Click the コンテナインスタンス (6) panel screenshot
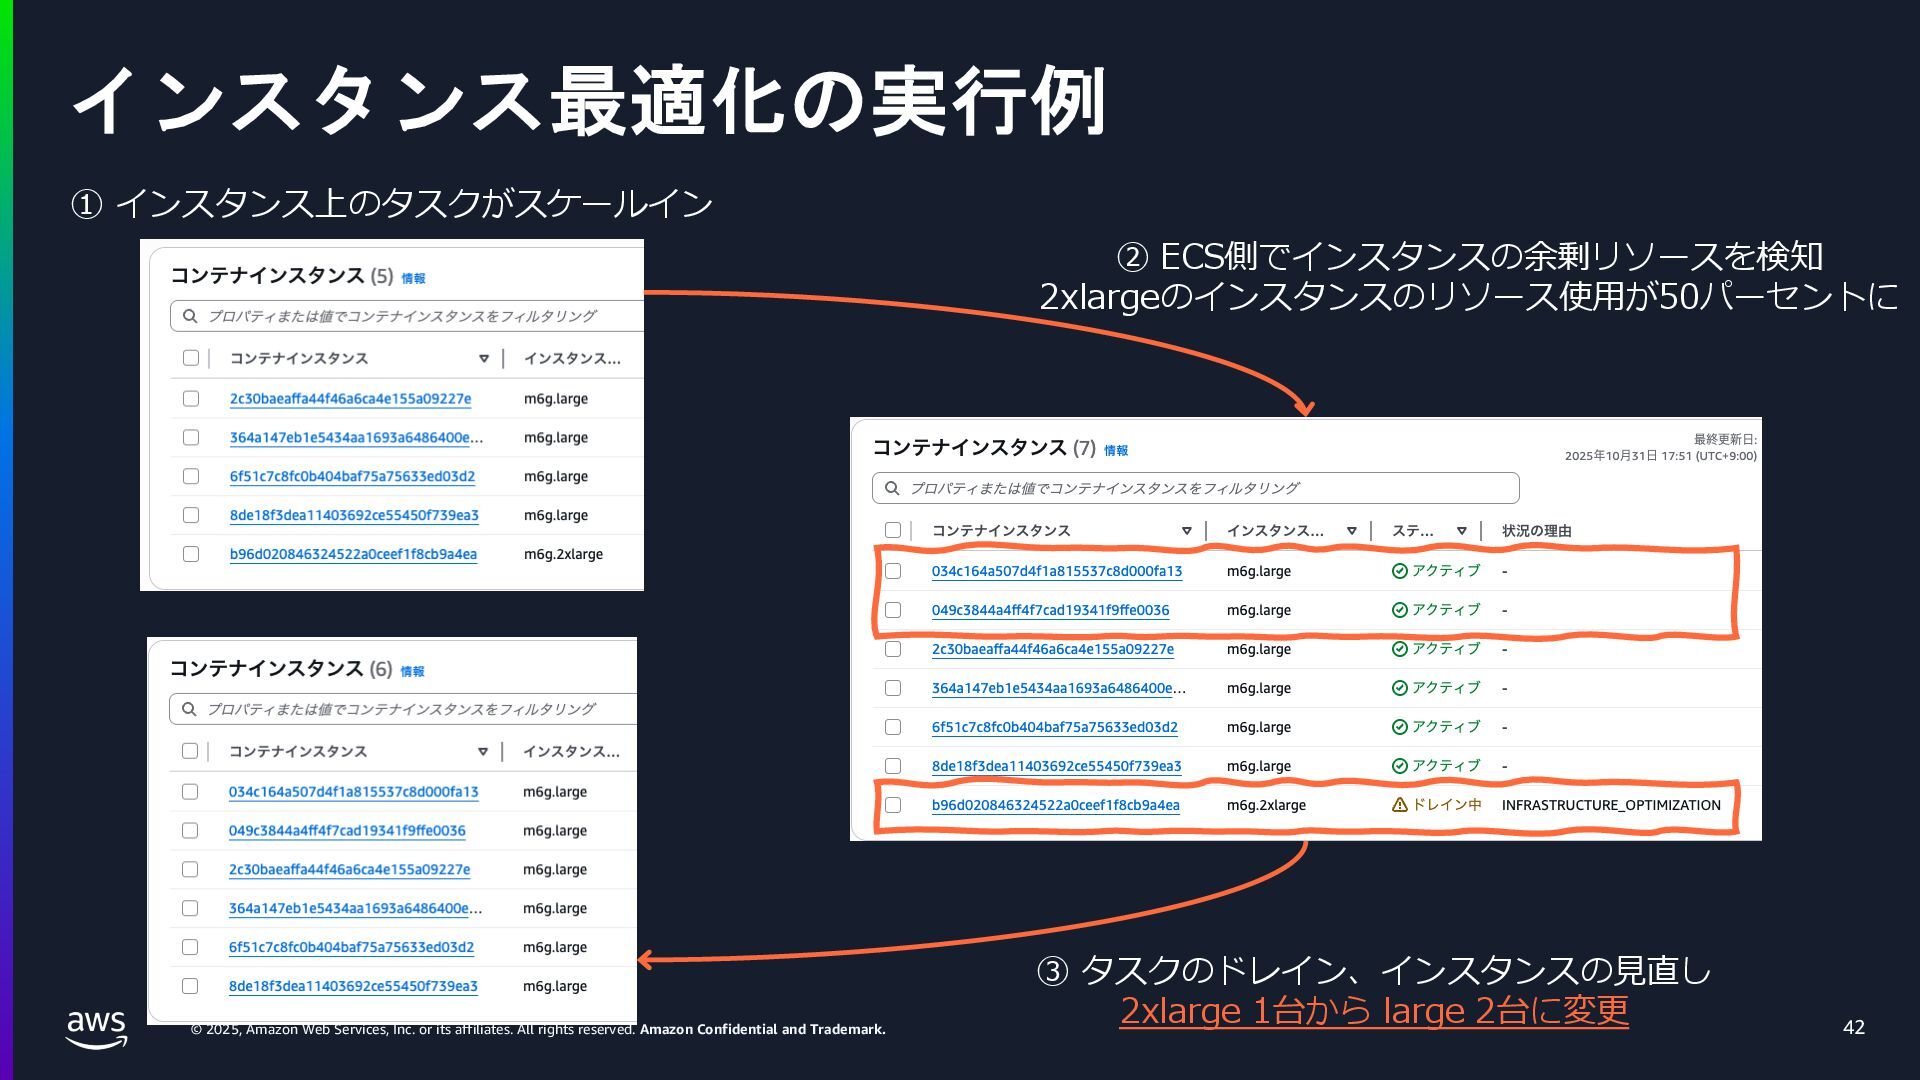1920x1080 pixels. 392,830
